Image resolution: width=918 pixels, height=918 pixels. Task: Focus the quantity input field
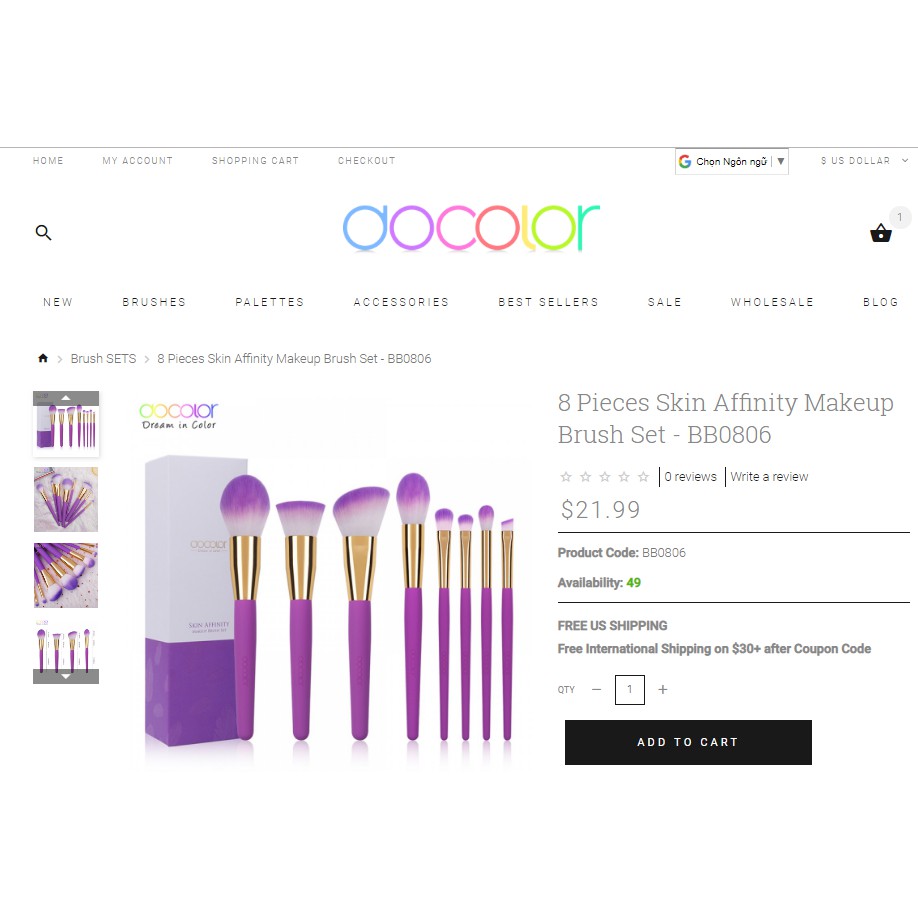pyautogui.click(x=630, y=690)
